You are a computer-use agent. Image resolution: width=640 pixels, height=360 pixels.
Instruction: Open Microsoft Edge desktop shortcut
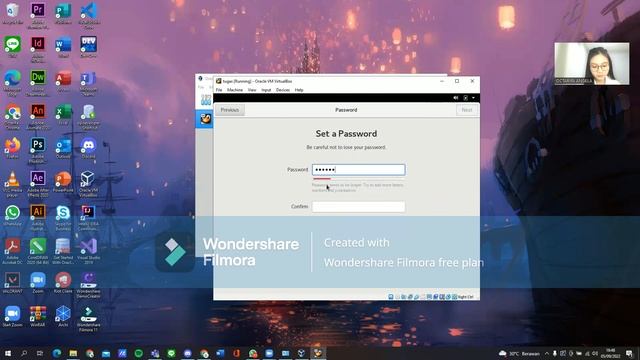click(12, 82)
